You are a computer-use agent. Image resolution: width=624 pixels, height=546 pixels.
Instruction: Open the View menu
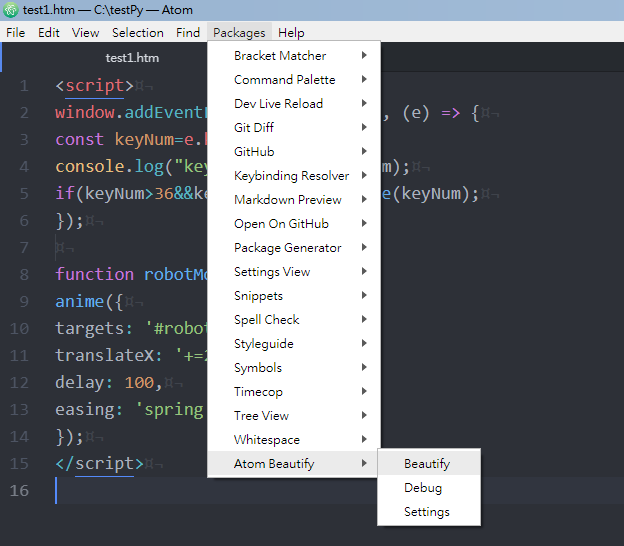point(85,33)
